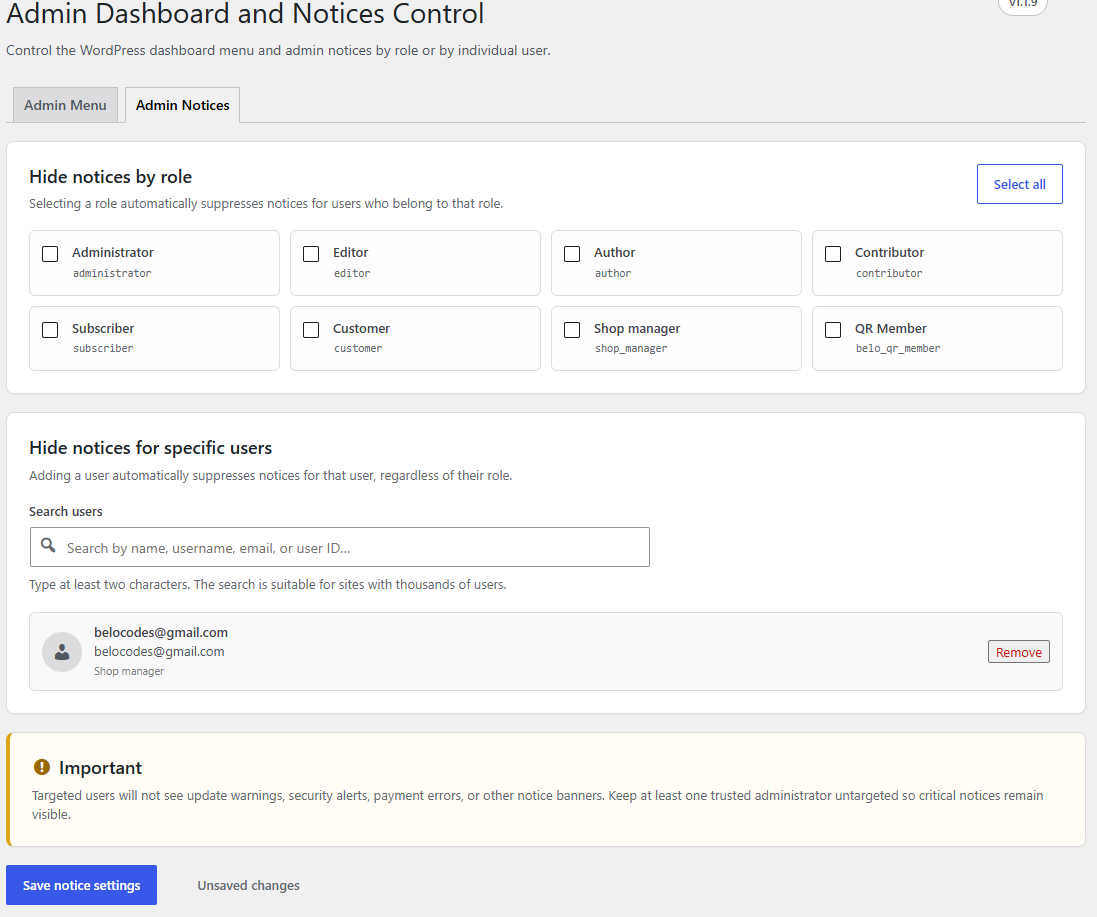1097x917 pixels.
Task: Click the belocodes user avatar icon
Action: [x=62, y=652]
